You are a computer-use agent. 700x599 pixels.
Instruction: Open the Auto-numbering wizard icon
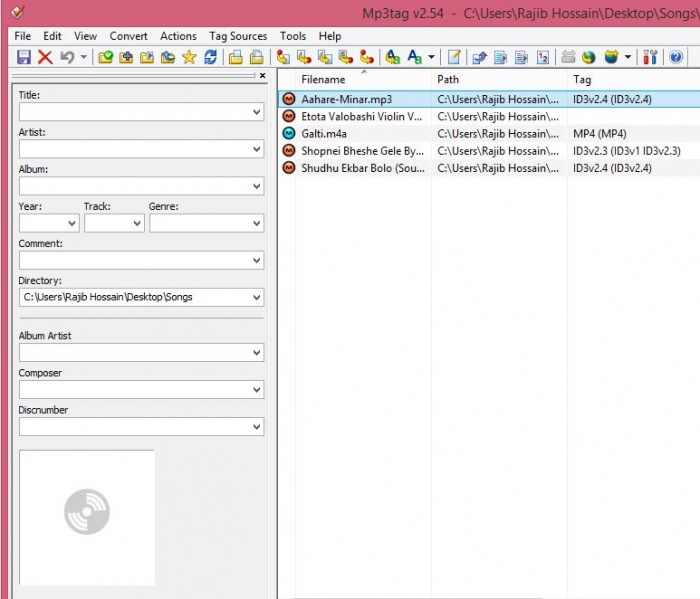click(x=542, y=57)
